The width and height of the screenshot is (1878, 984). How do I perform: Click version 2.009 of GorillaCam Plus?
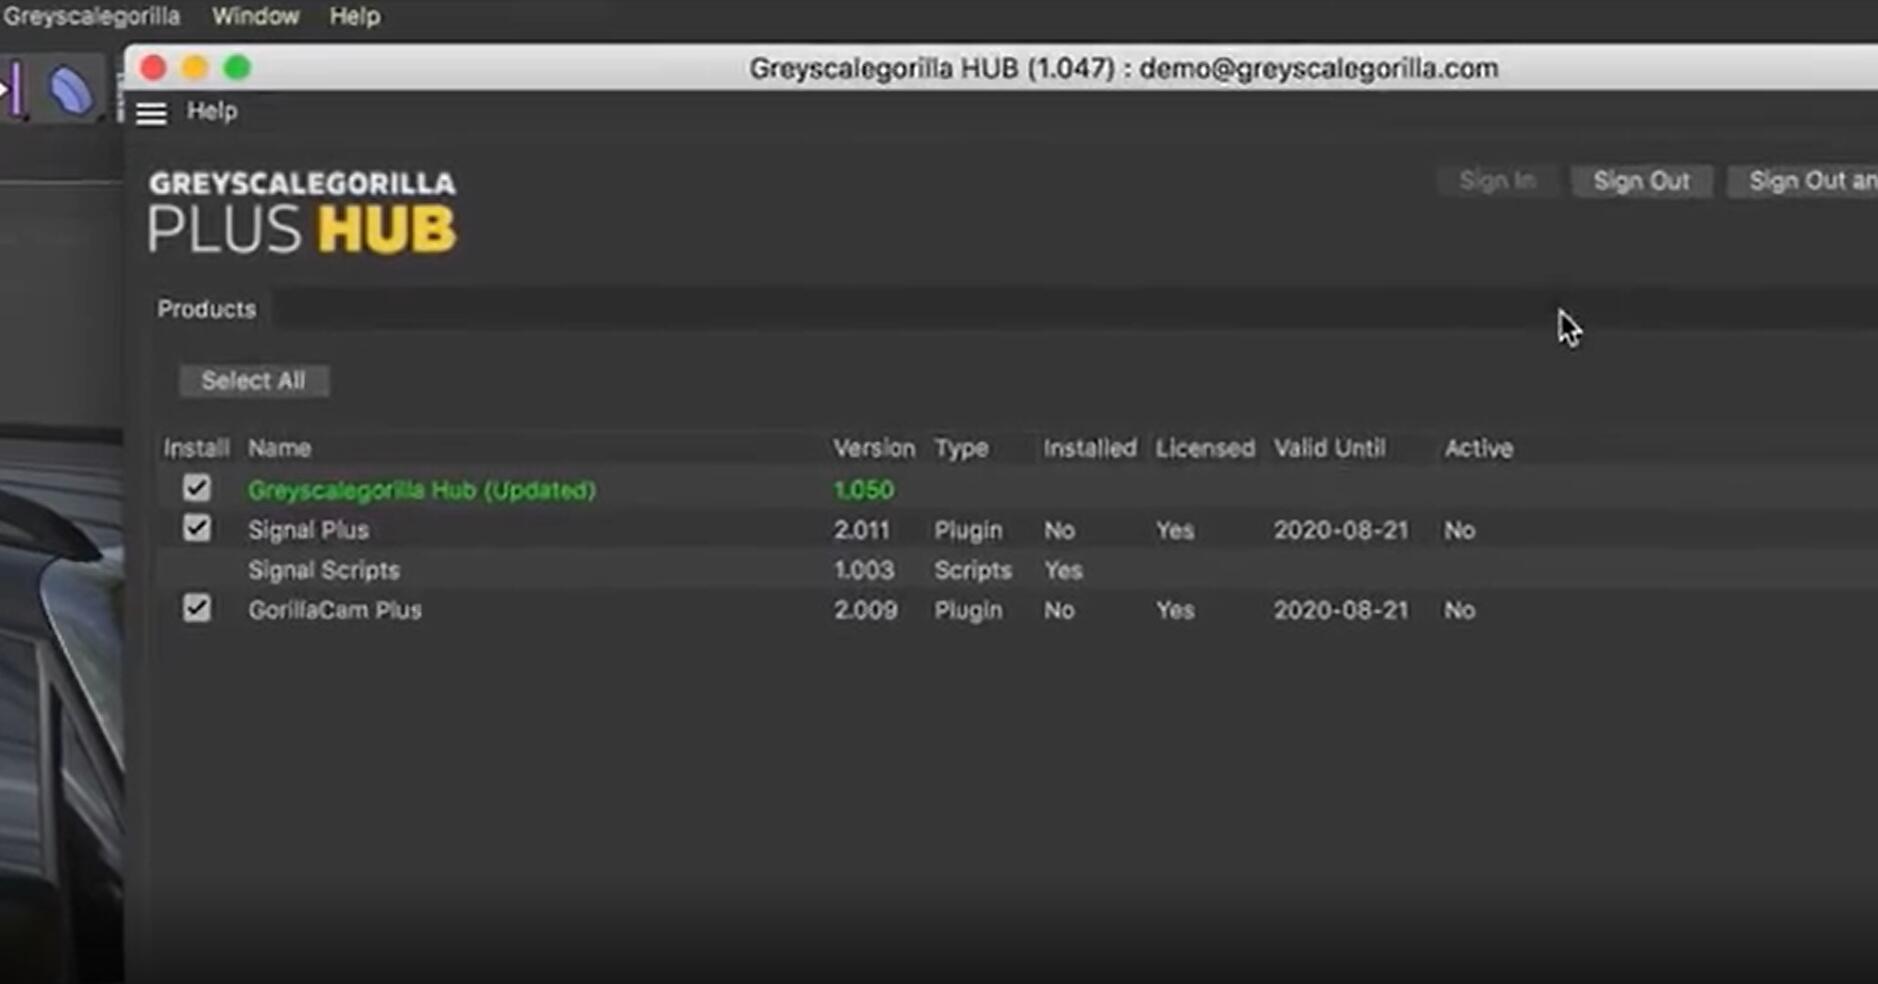pos(865,610)
